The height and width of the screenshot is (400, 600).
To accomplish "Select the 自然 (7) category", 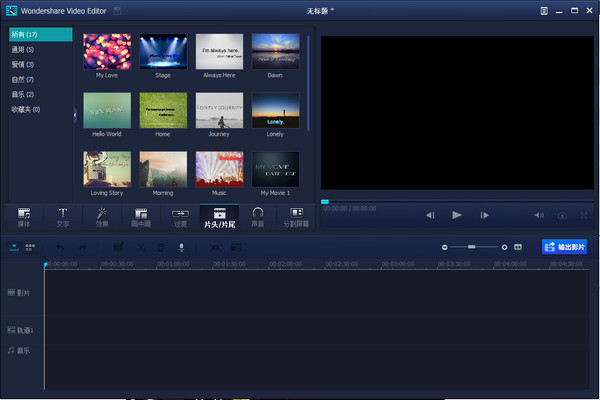I will pos(23,79).
